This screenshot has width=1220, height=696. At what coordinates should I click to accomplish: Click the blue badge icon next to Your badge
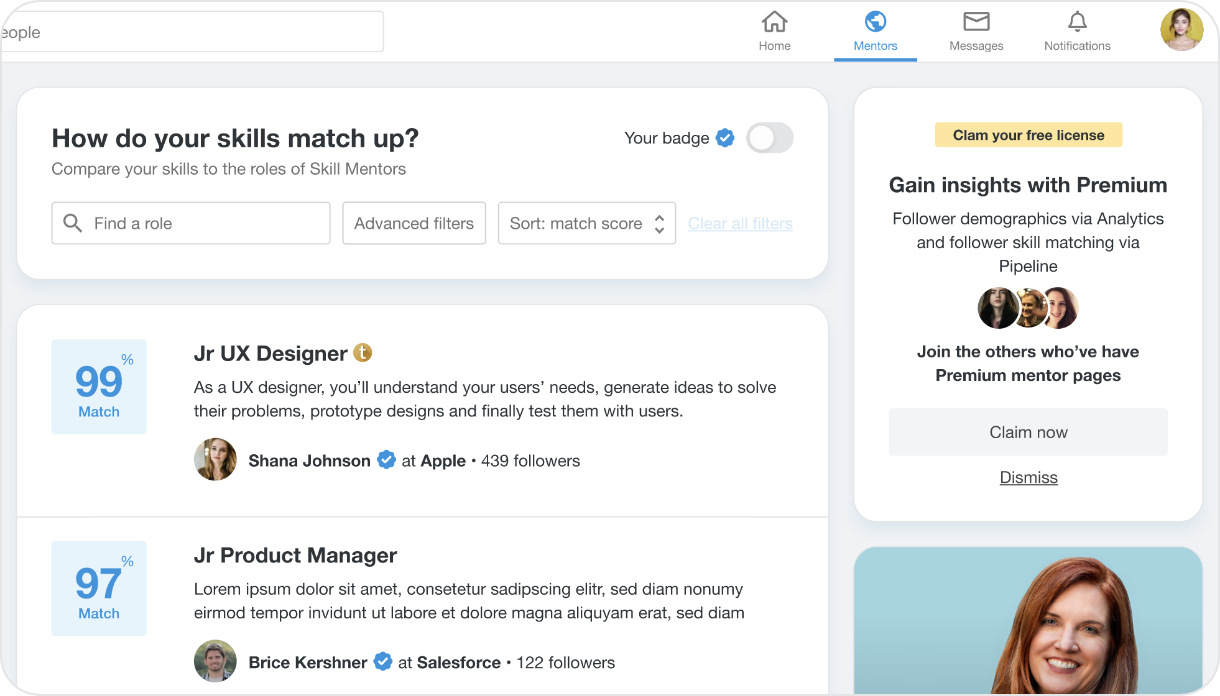click(725, 138)
